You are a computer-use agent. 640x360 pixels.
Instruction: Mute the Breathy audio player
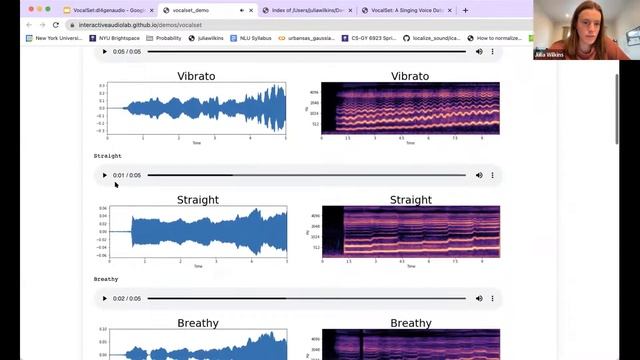tap(479, 298)
